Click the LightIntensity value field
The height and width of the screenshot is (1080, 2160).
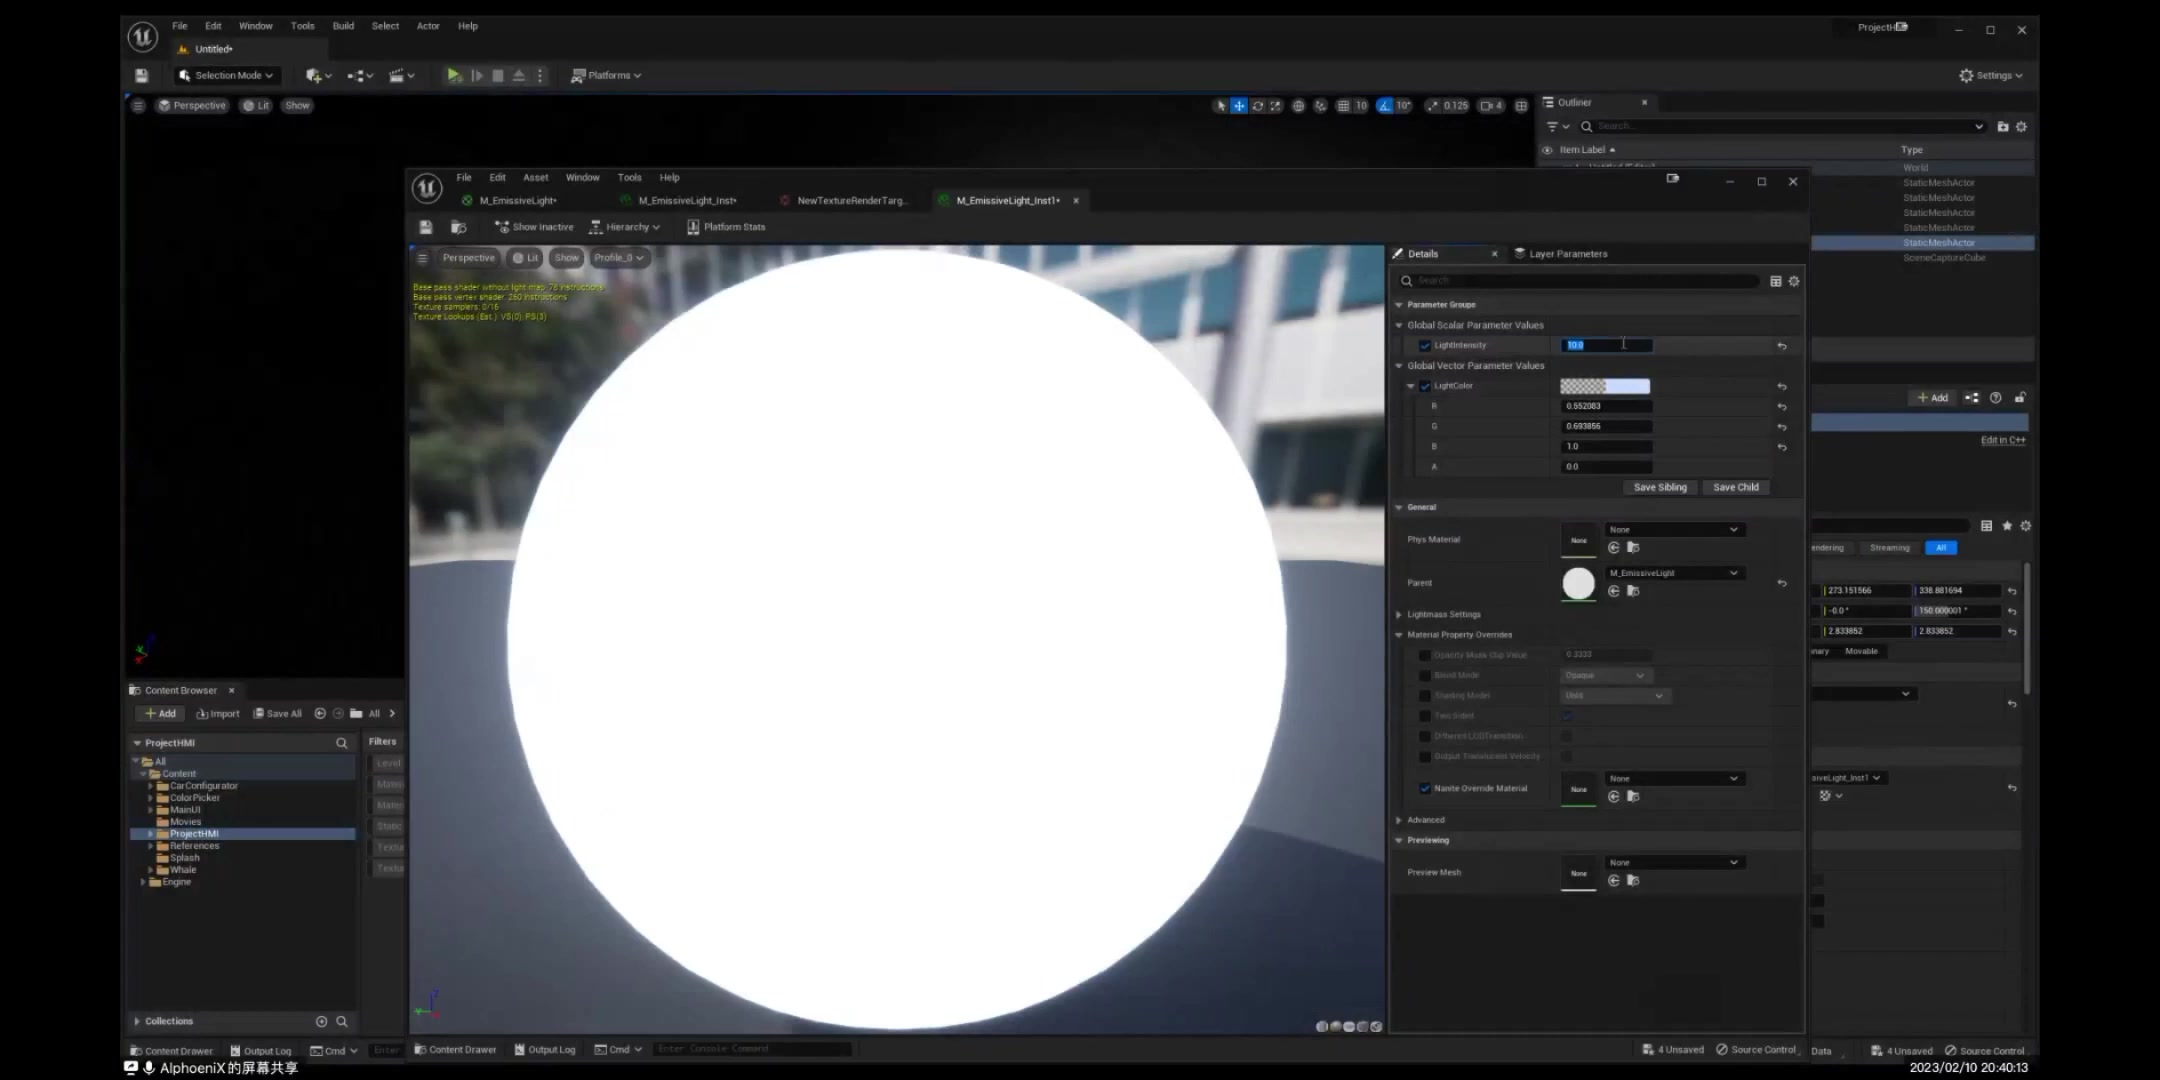coord(1607,346)
